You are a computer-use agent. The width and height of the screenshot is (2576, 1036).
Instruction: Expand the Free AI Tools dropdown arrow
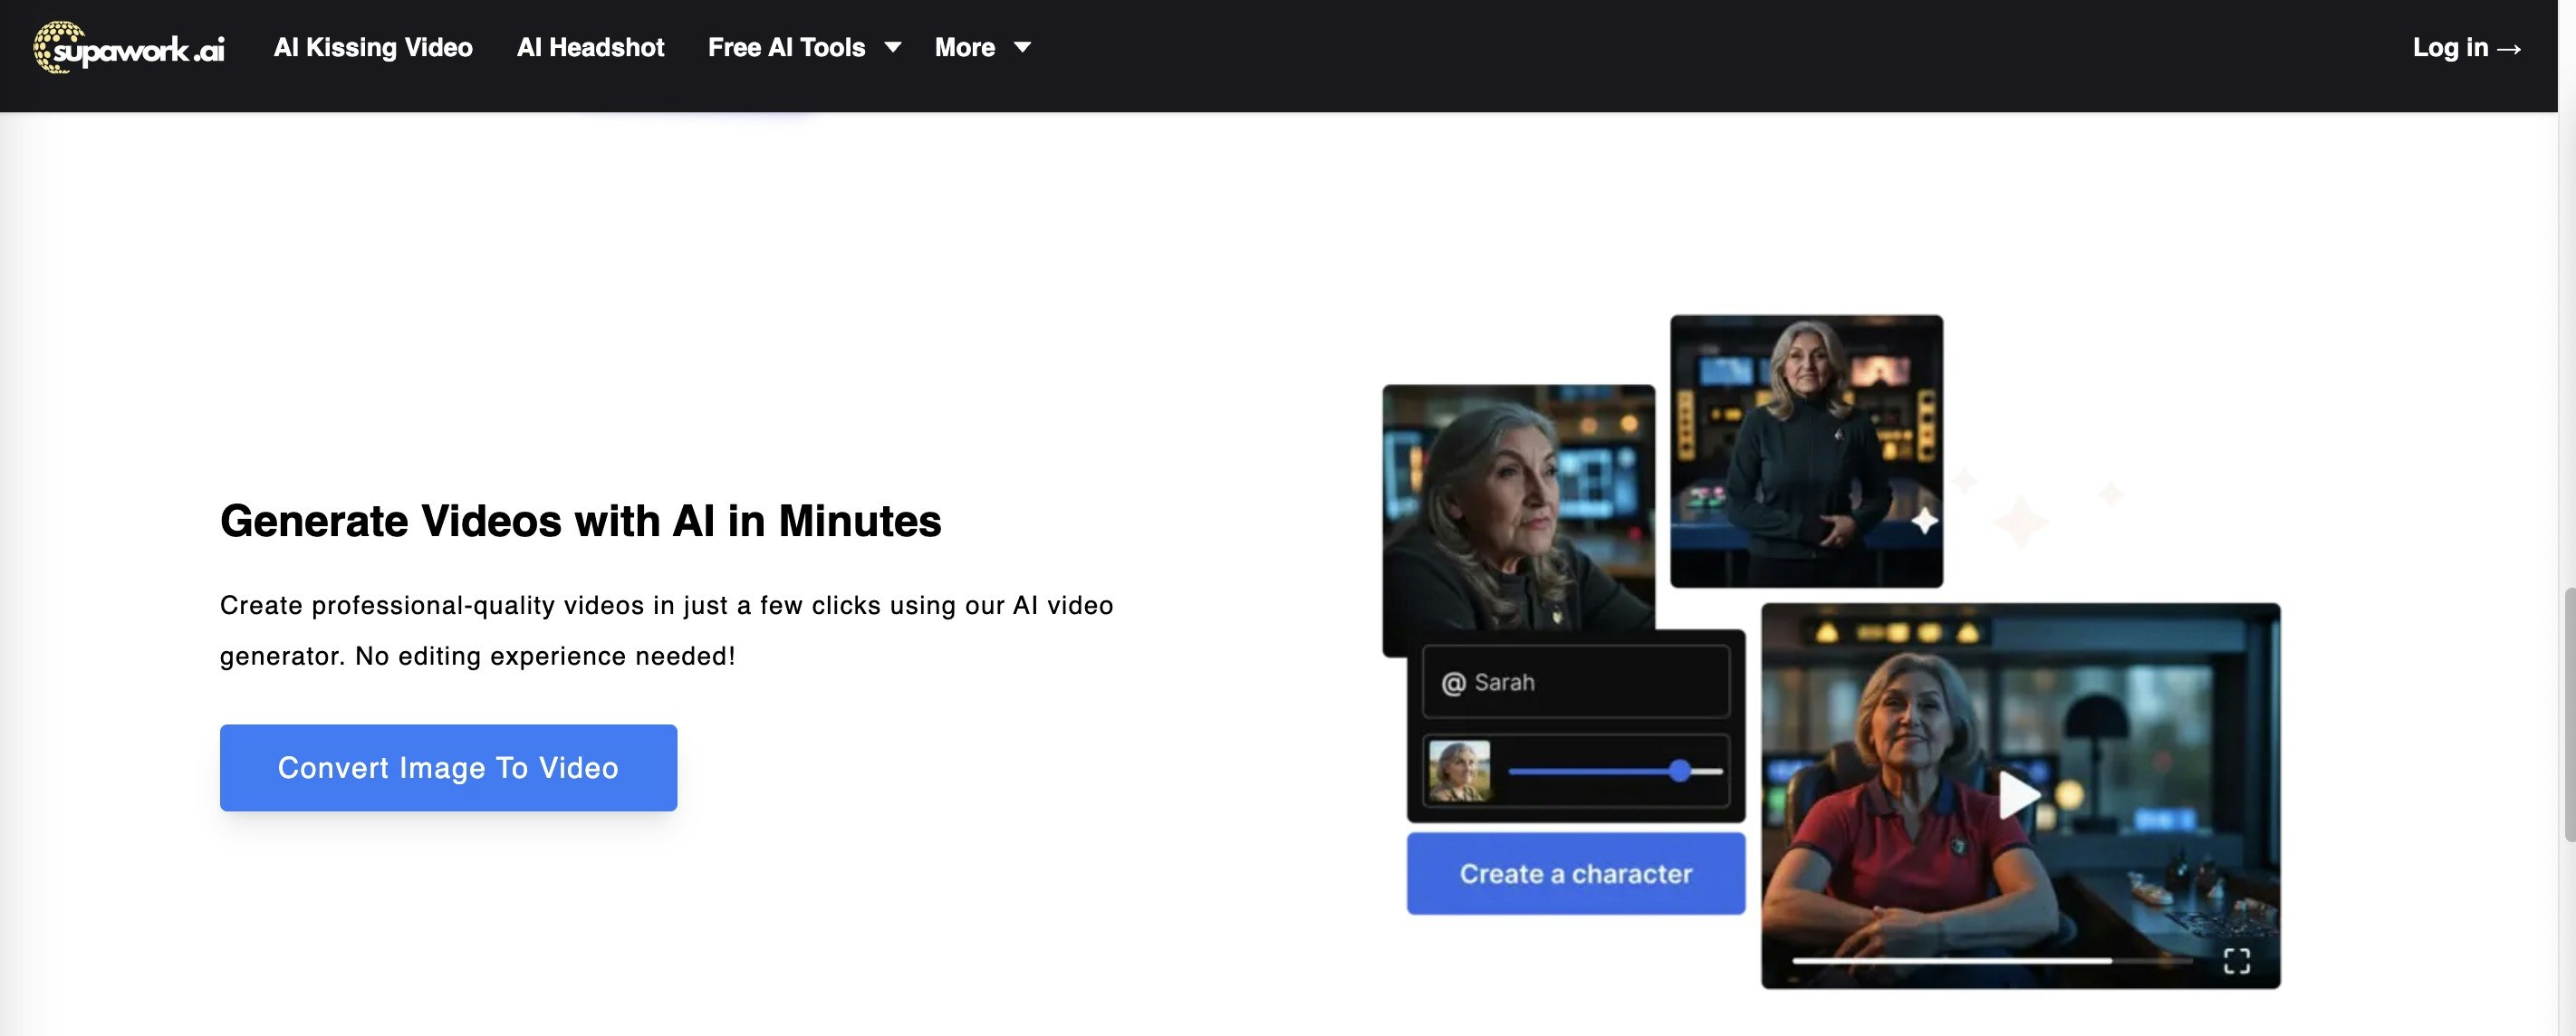point(893,47)
